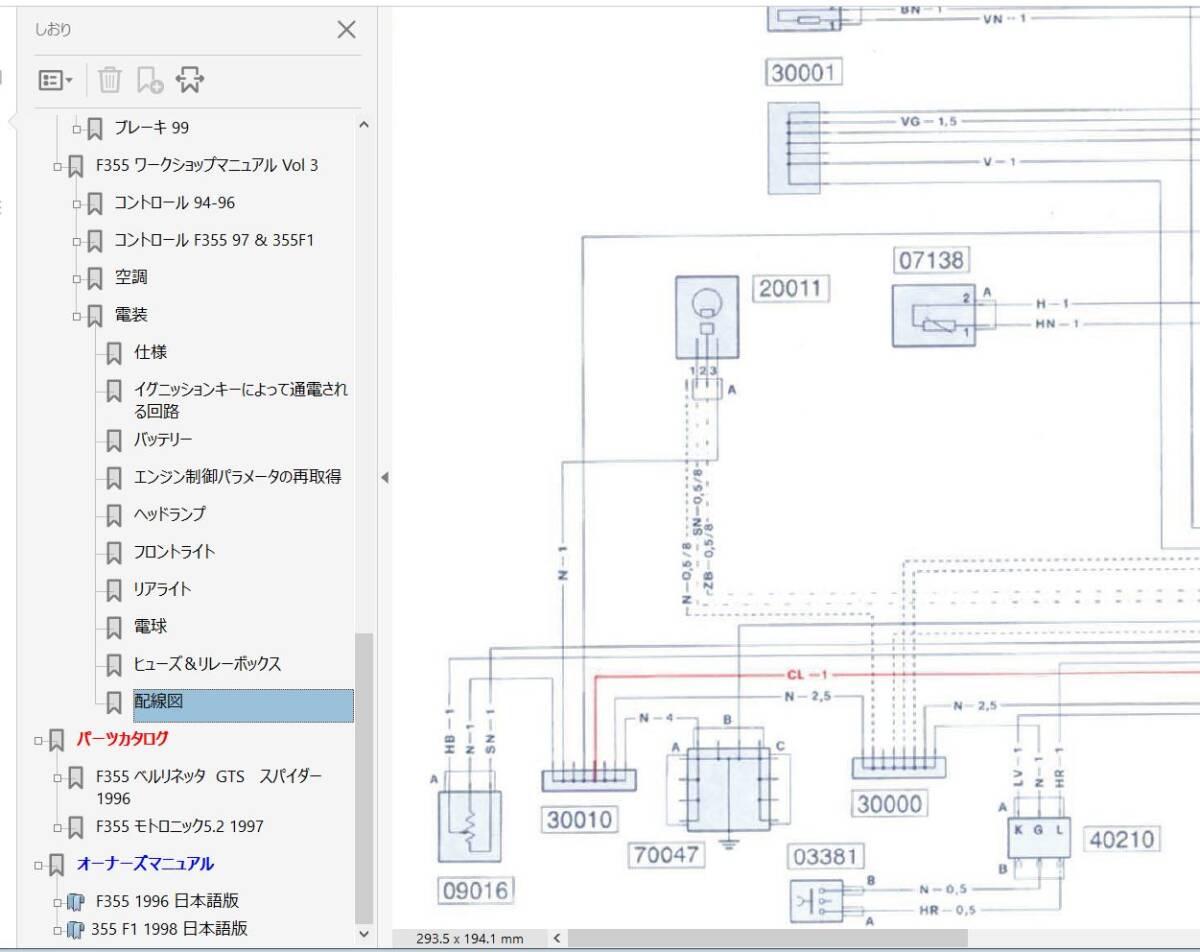Open コントロール F355 97 & 355F1 bookmark
Screen dimensions: 1200x952
pyautogui.click(x=214, y=240)
